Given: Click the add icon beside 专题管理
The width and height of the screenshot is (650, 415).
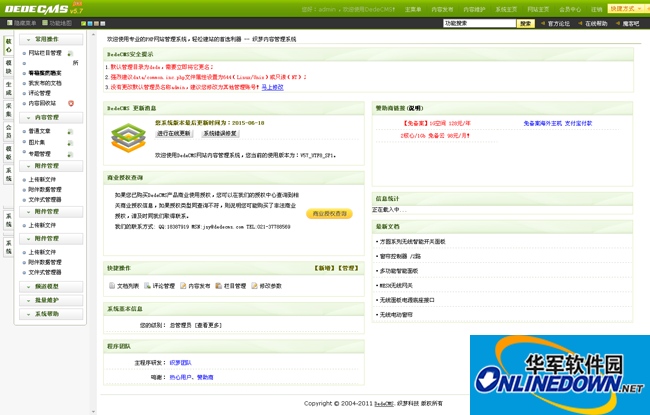Looking at the screenshot, I should [x=70, y=155].
